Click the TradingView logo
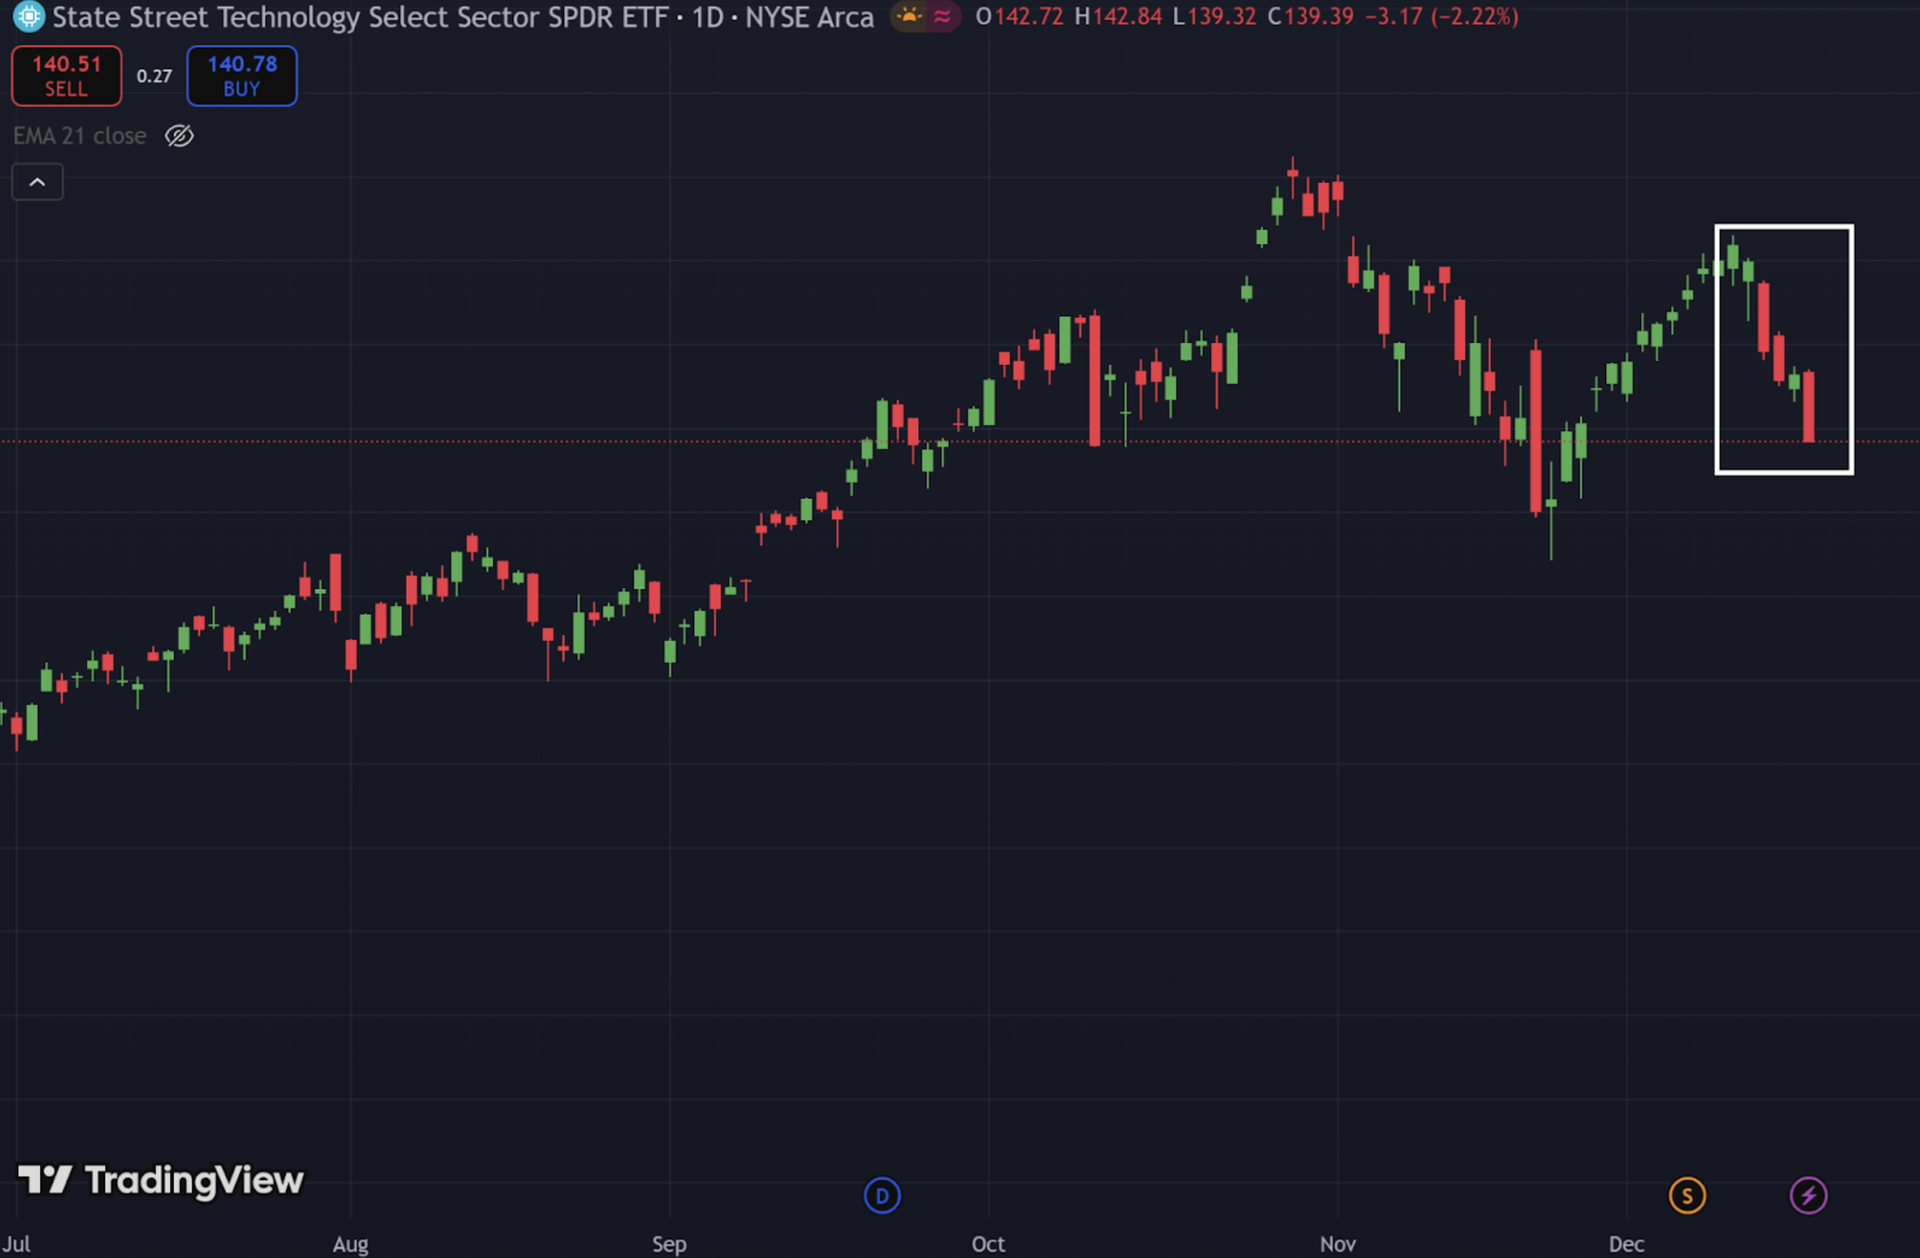This screenshot has height=1258, width=1920. coord(160,1181)
